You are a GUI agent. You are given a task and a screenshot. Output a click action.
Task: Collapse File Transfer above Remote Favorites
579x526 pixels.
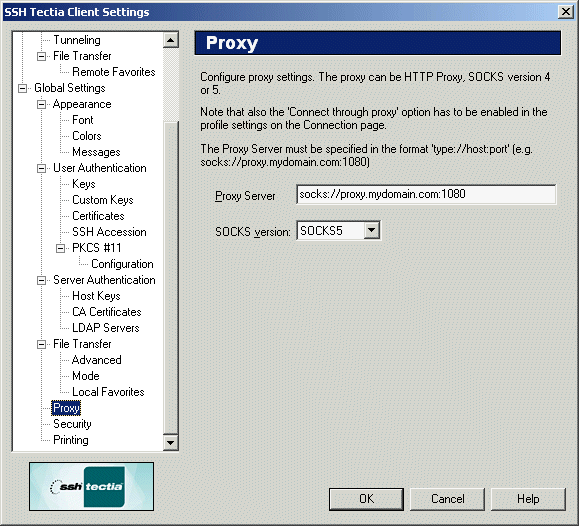(x=42, y=57)
